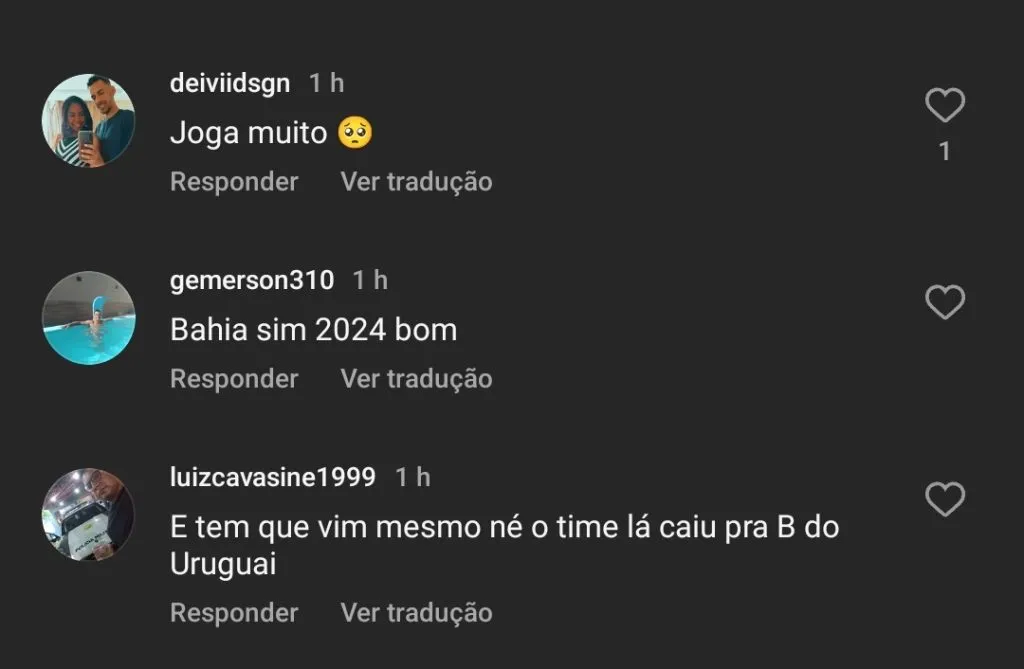
Task: Open luizcavasine1999's profile picture
Action: point(88,514)
